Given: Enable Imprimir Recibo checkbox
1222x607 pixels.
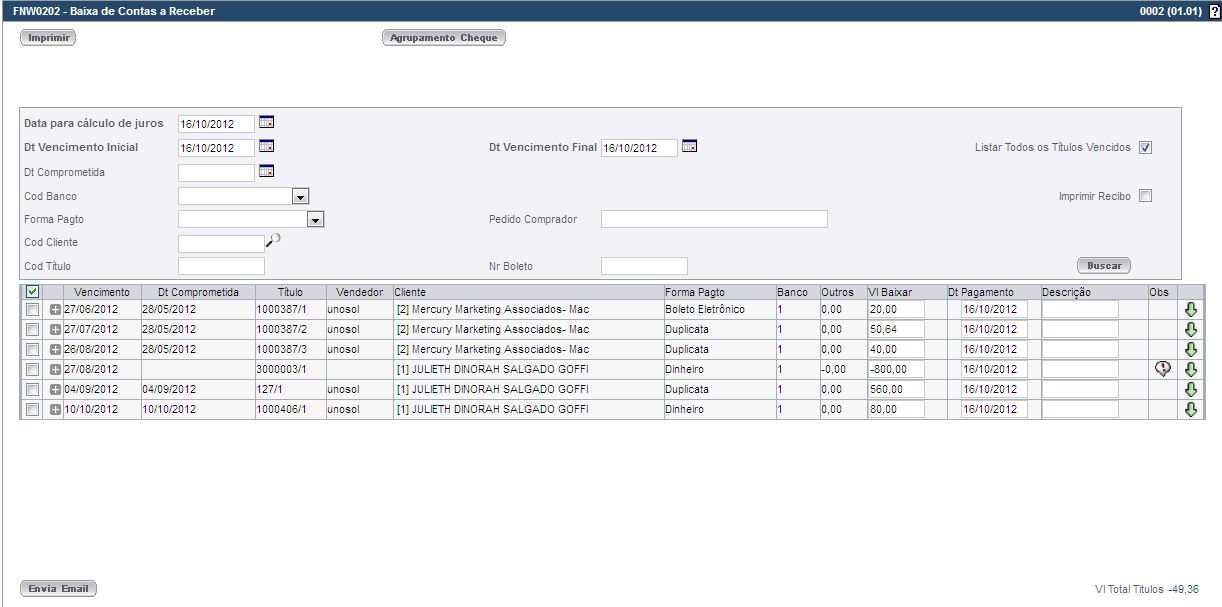Looking at the screenshot, I should tap(1146, 196).
